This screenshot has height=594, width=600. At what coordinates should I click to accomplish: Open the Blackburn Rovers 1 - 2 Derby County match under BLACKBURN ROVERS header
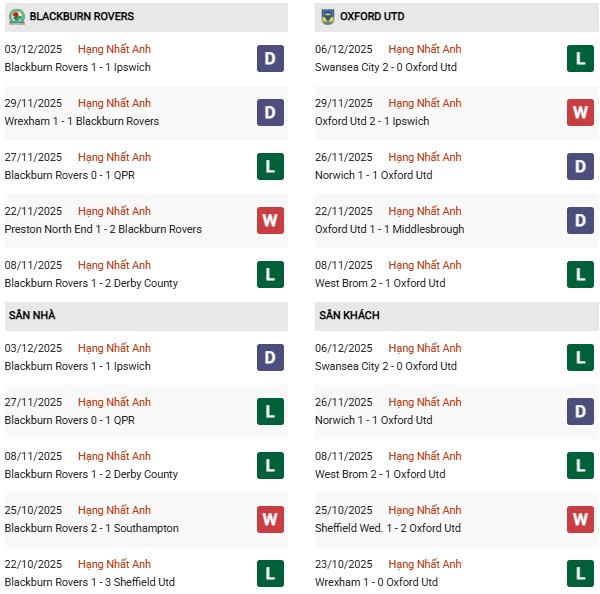pyautogui.click(x=91, y=283)
